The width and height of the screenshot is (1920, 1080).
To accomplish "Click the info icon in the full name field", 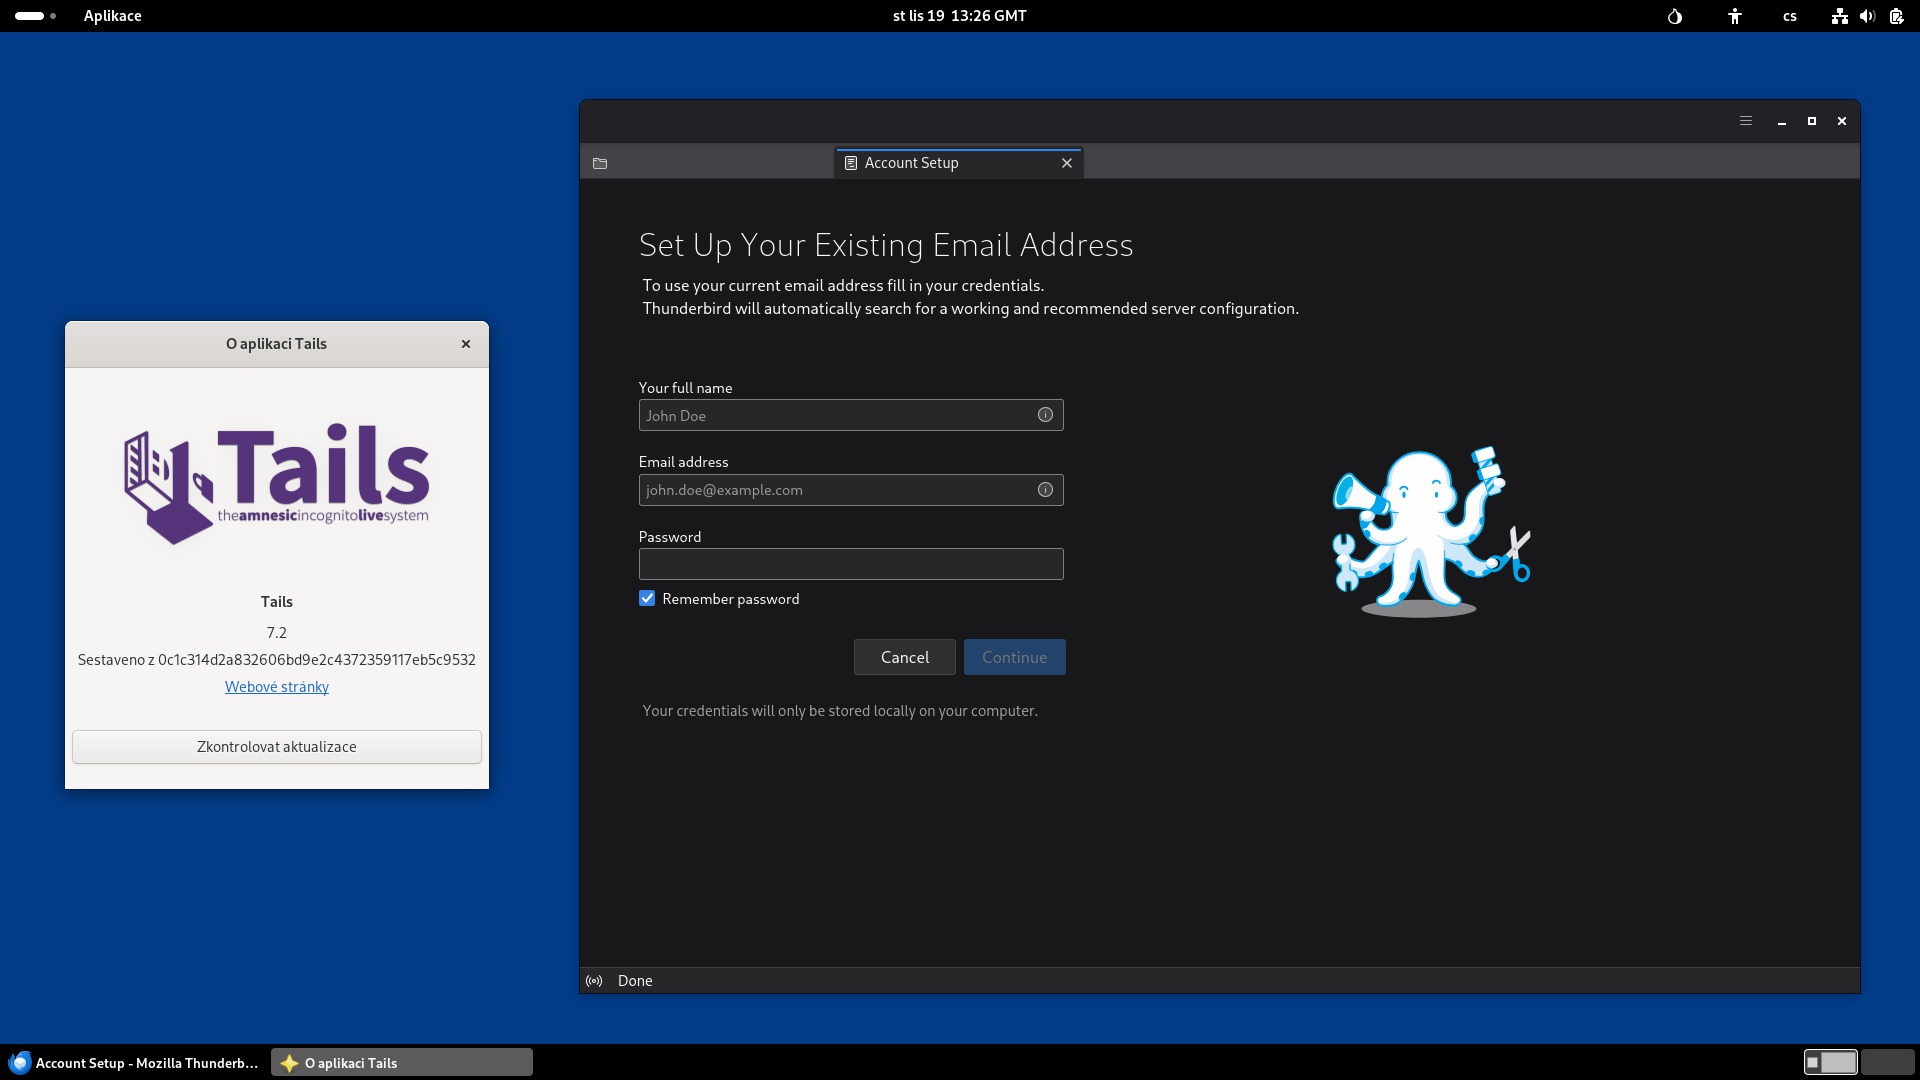I will point(1045,415).
